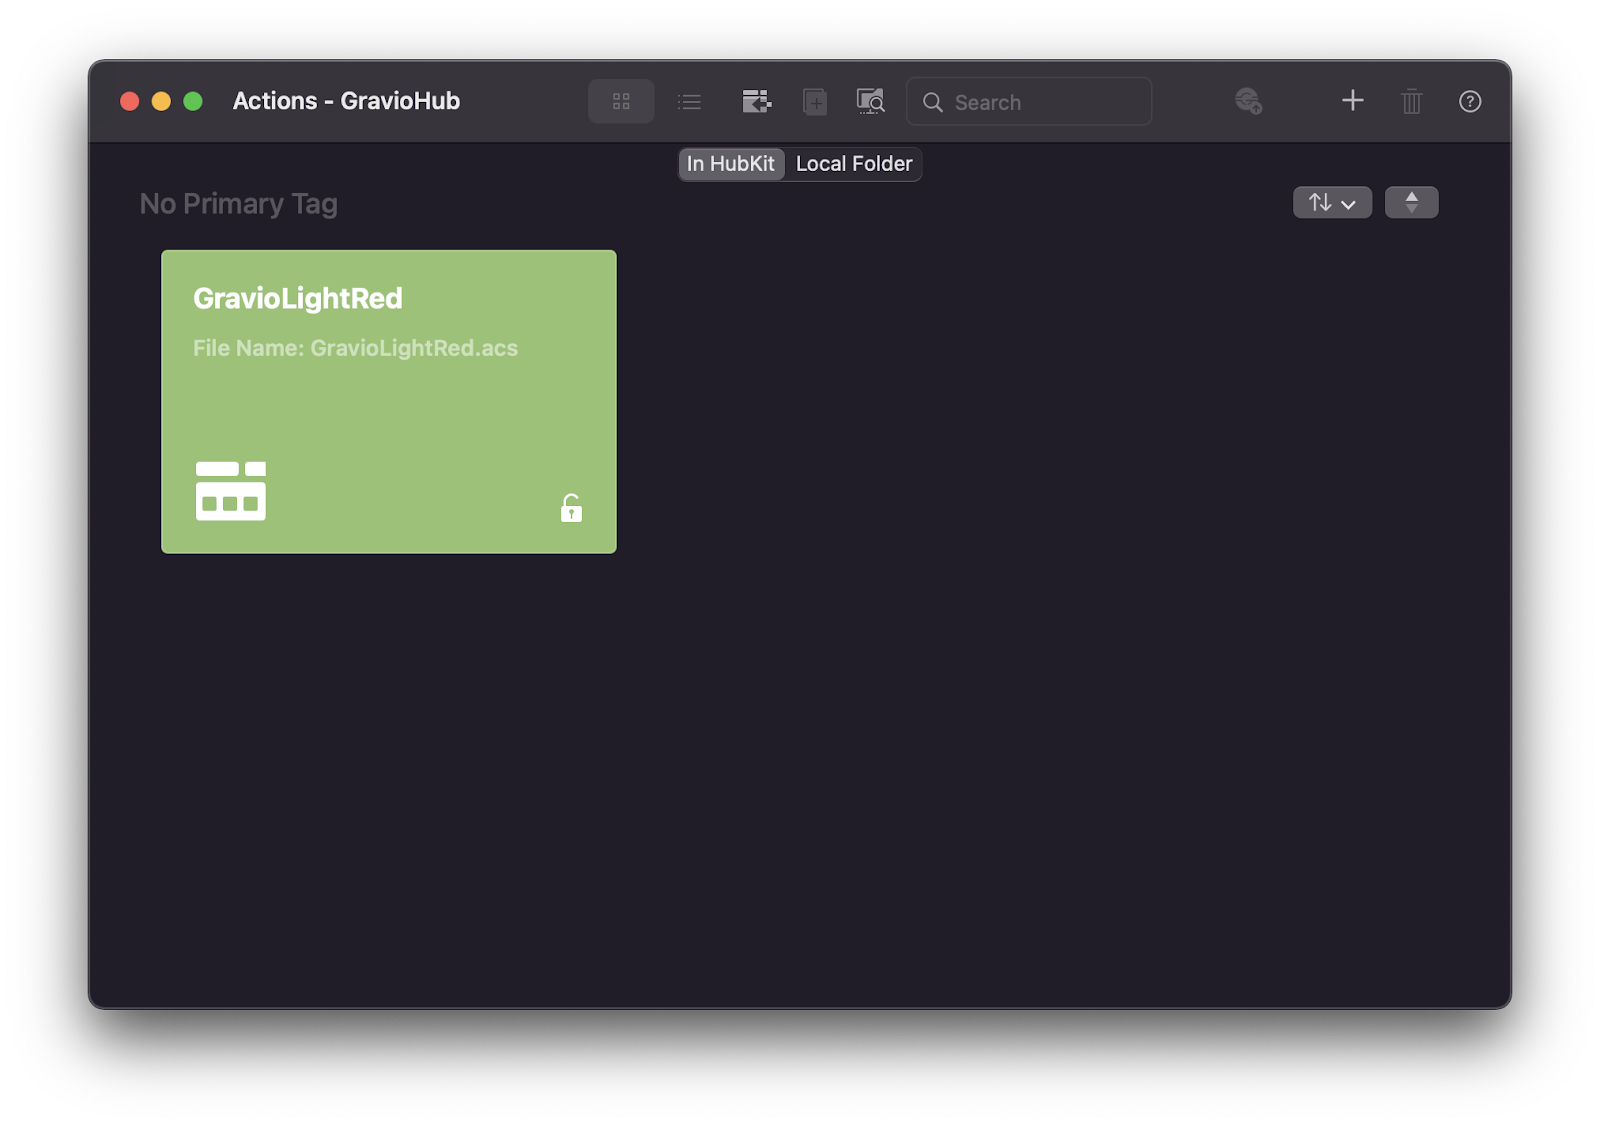
Task: Select the In HubKit tab
Action: pyautogui.click(x=731, y=163)
